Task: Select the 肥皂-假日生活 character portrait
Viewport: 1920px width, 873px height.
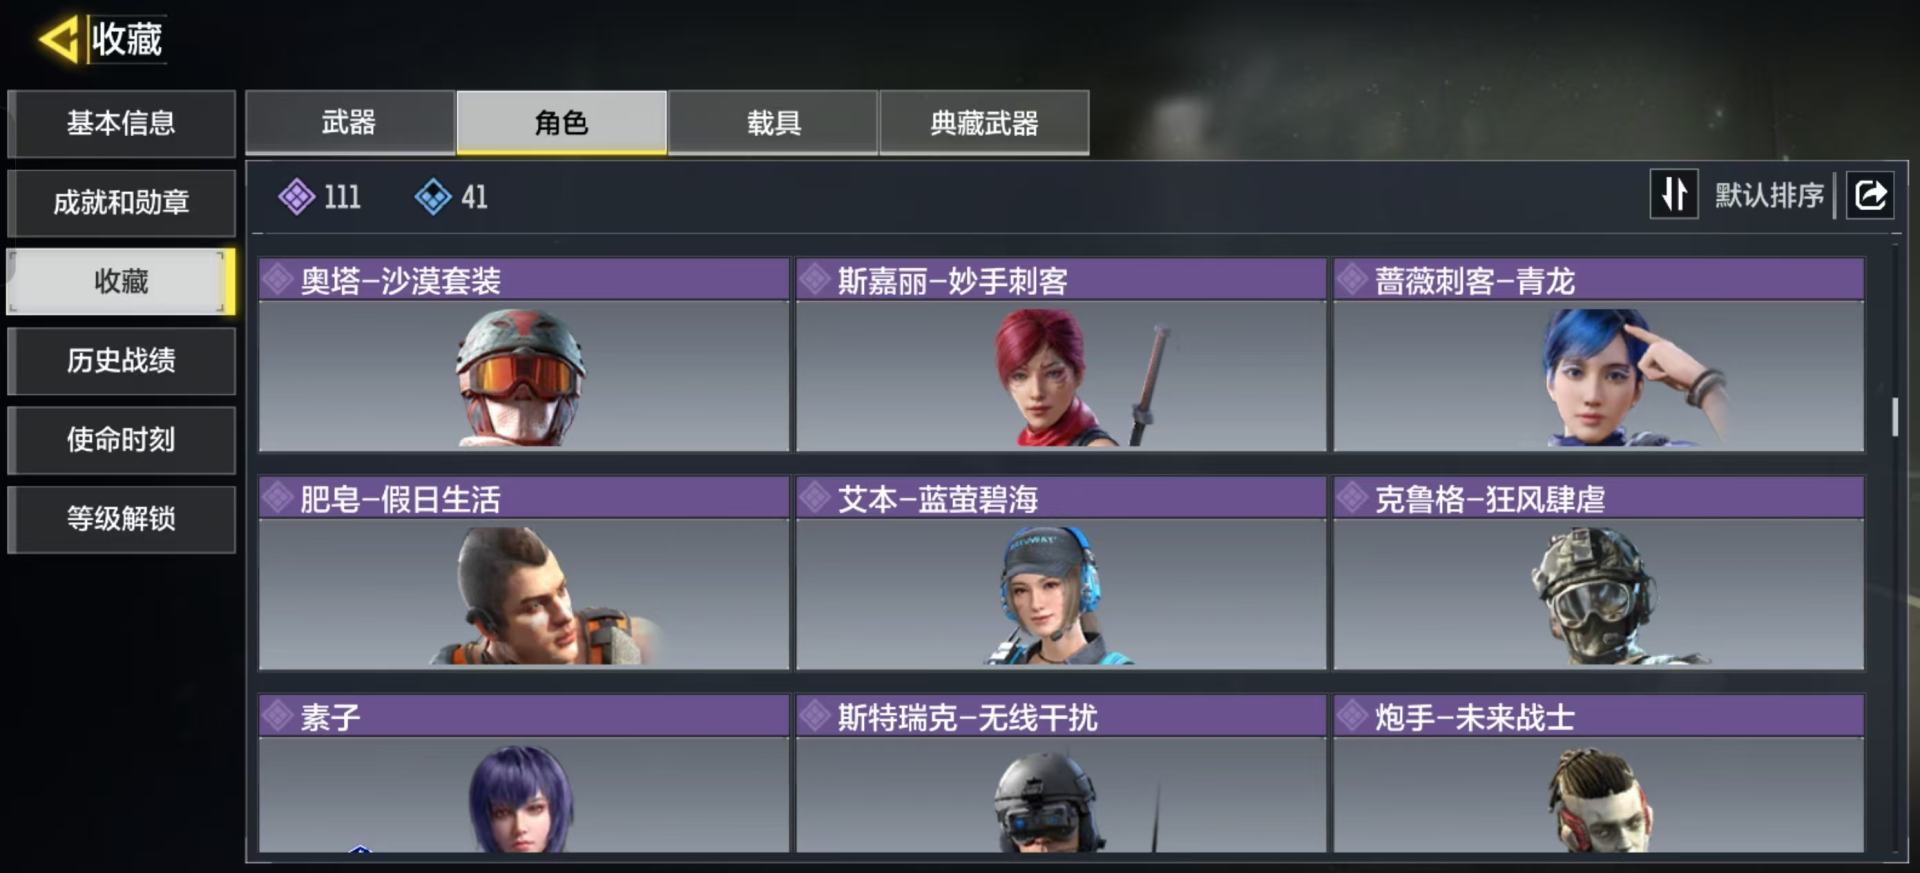Action: 523,594
